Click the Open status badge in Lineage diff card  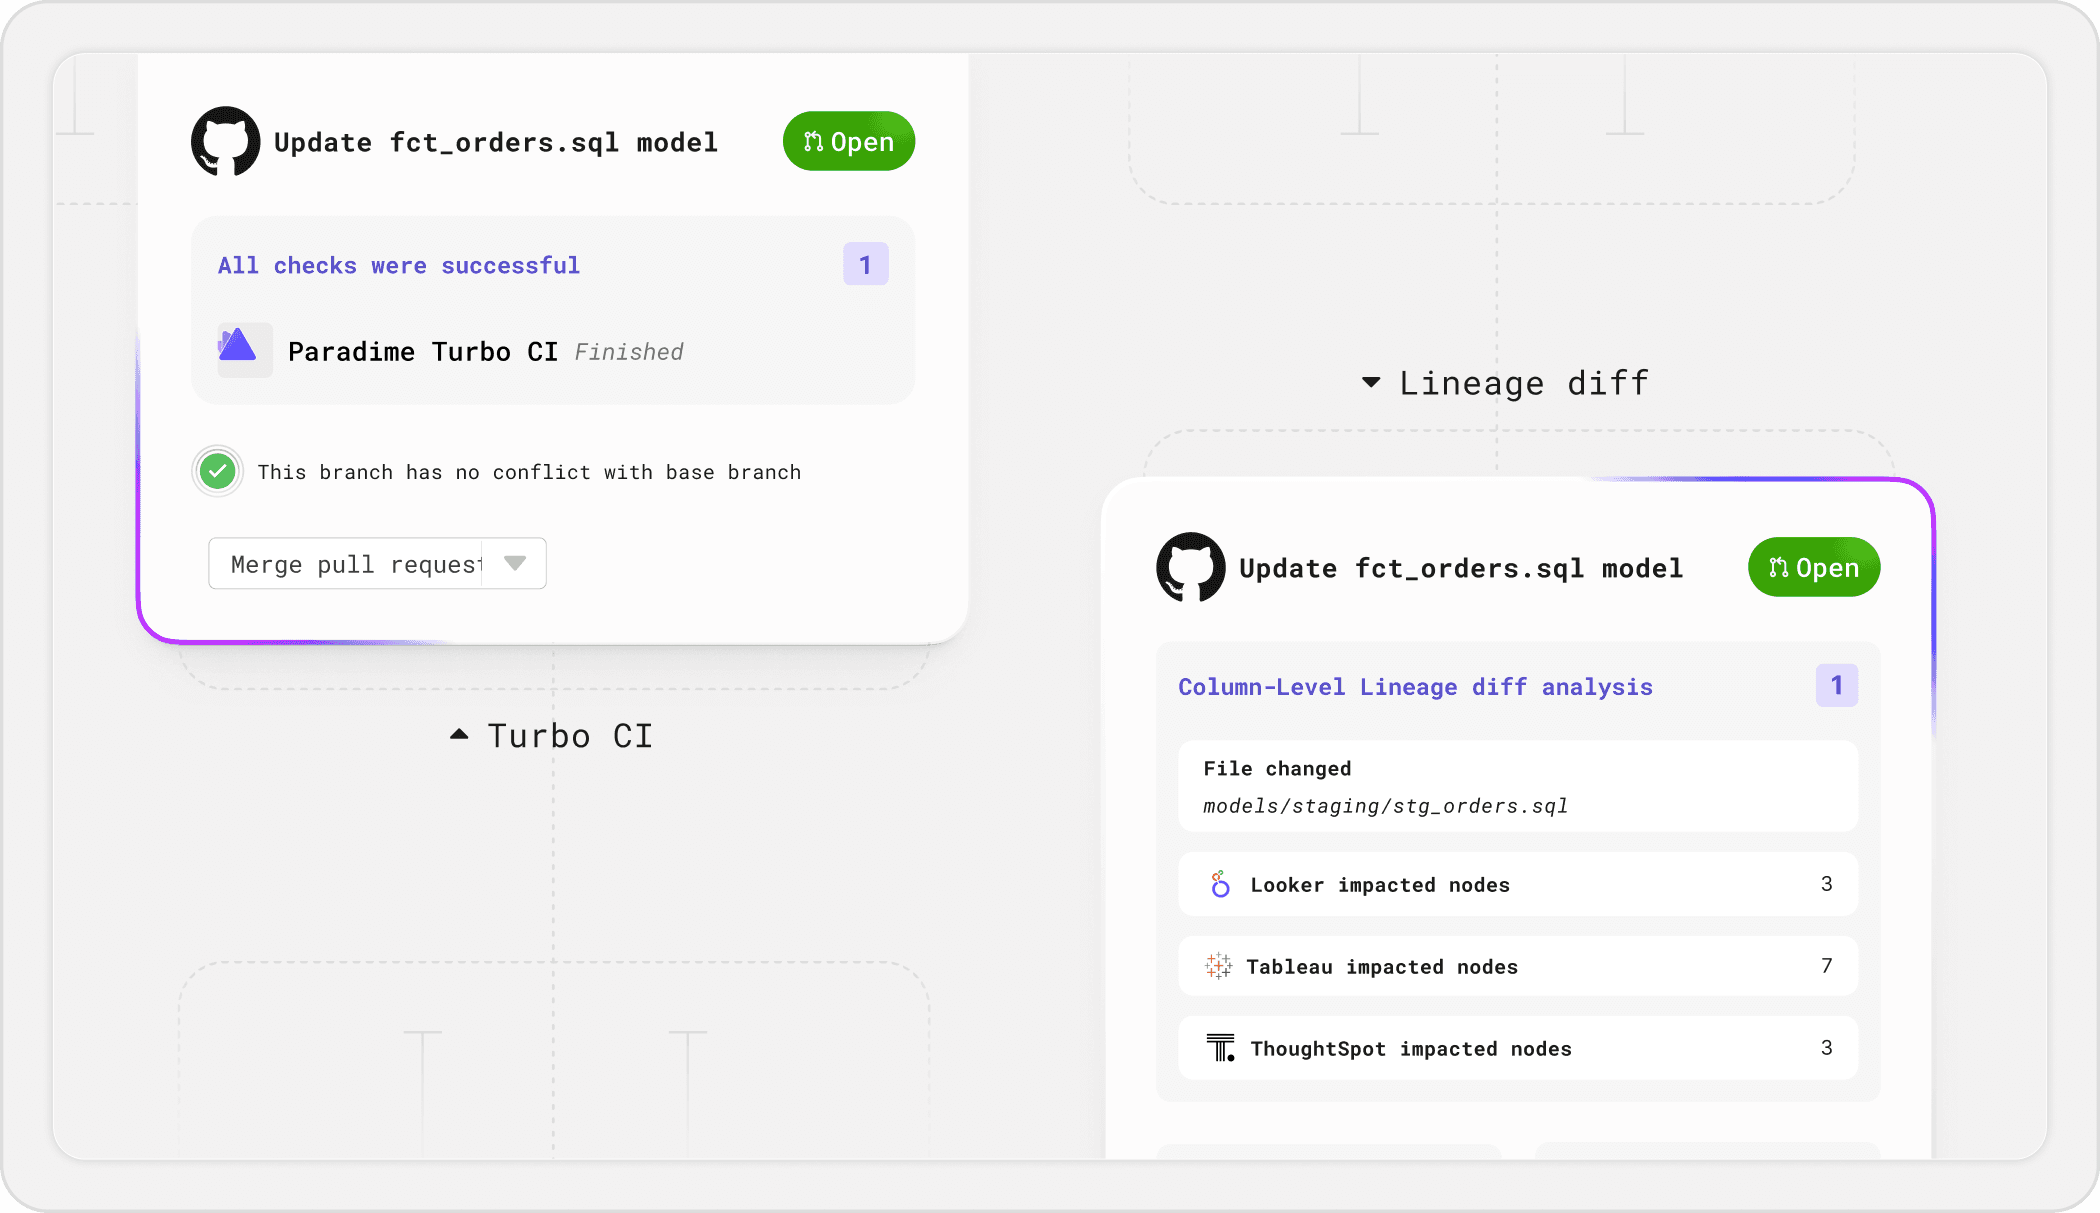1814,567
